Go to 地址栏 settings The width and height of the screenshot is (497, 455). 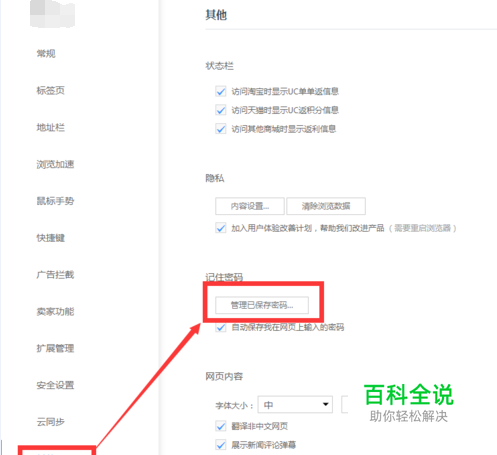pos(51,127)
